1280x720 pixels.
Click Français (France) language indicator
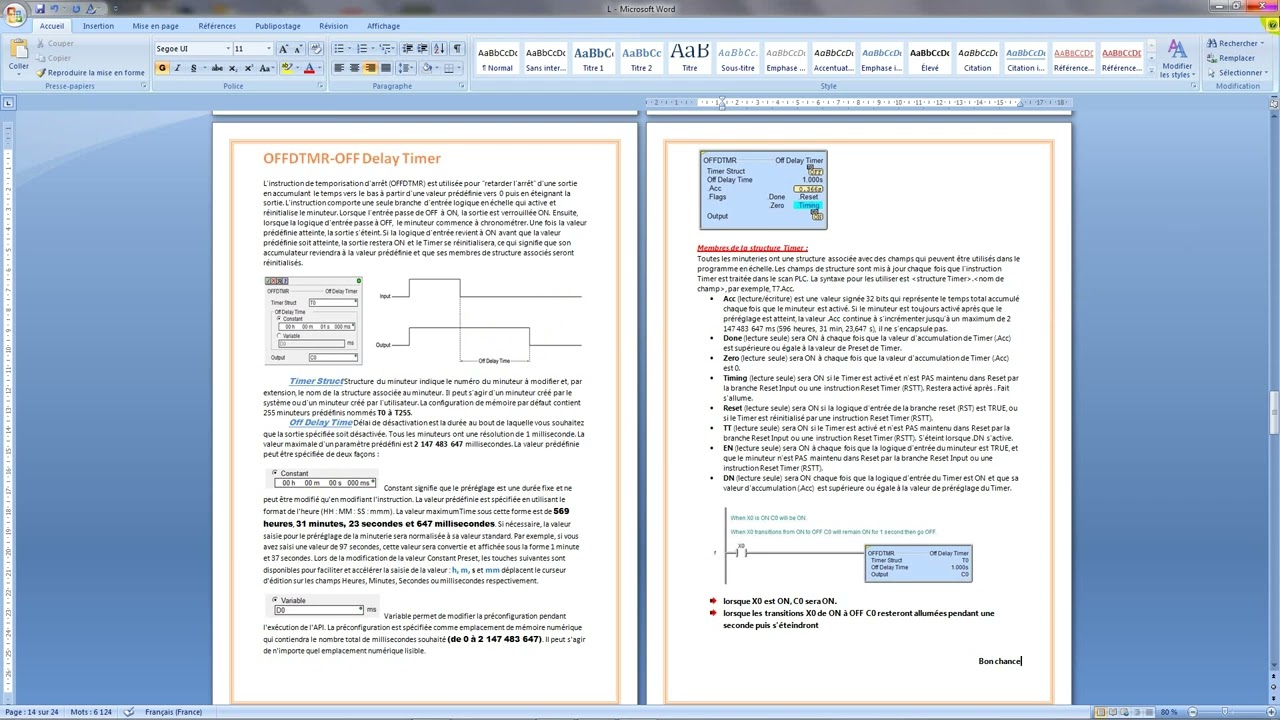[x=173, y=712]
